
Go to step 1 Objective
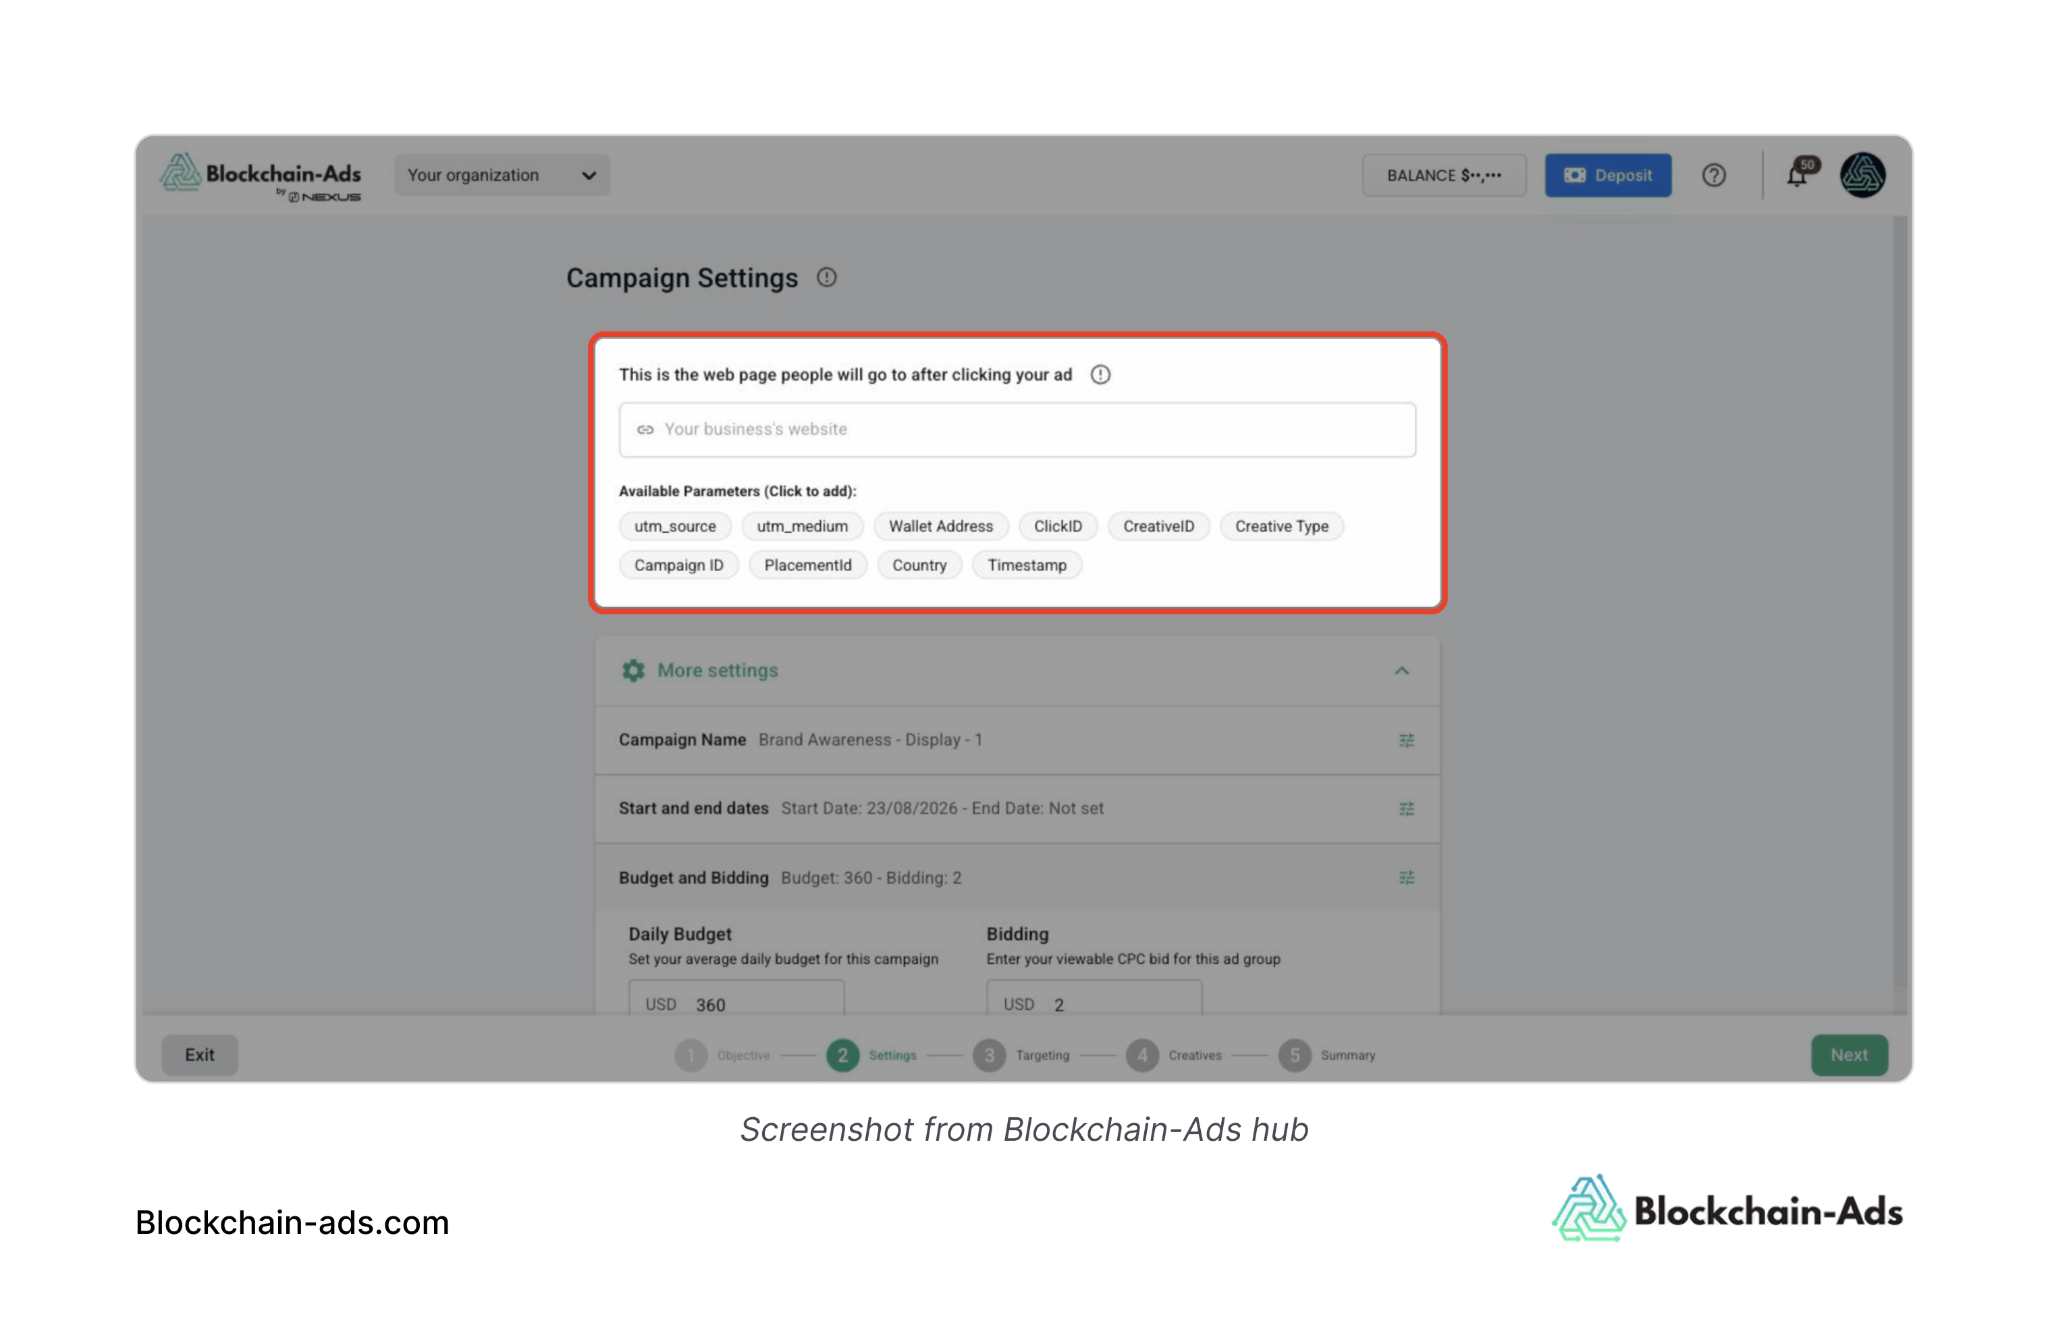click(723, 1055)
